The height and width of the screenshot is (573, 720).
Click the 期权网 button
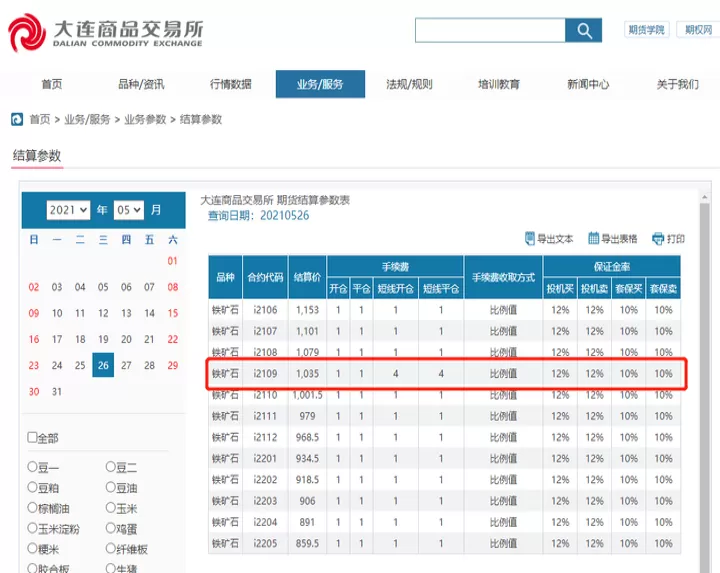point(698,30)
